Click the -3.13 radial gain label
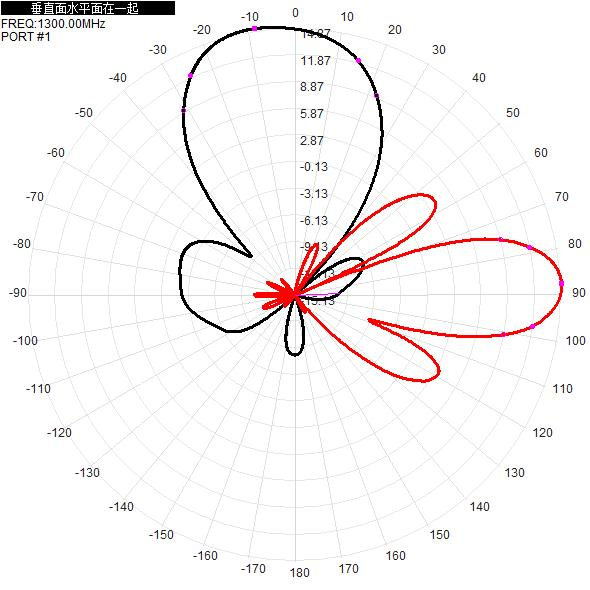 314,194
